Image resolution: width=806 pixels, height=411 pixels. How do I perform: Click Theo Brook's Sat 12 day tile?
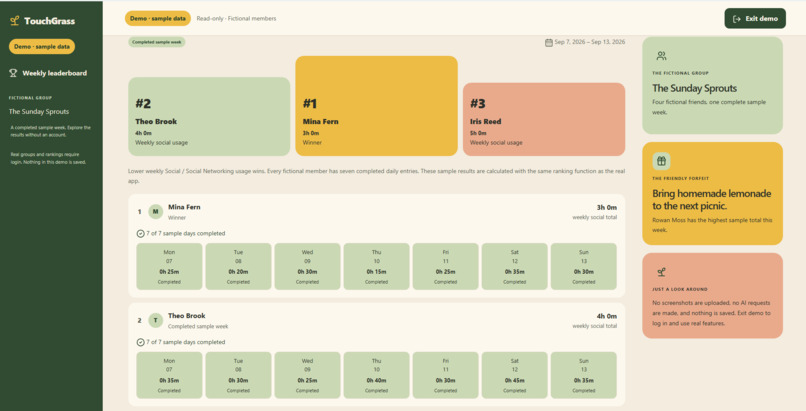click(515, 375)
